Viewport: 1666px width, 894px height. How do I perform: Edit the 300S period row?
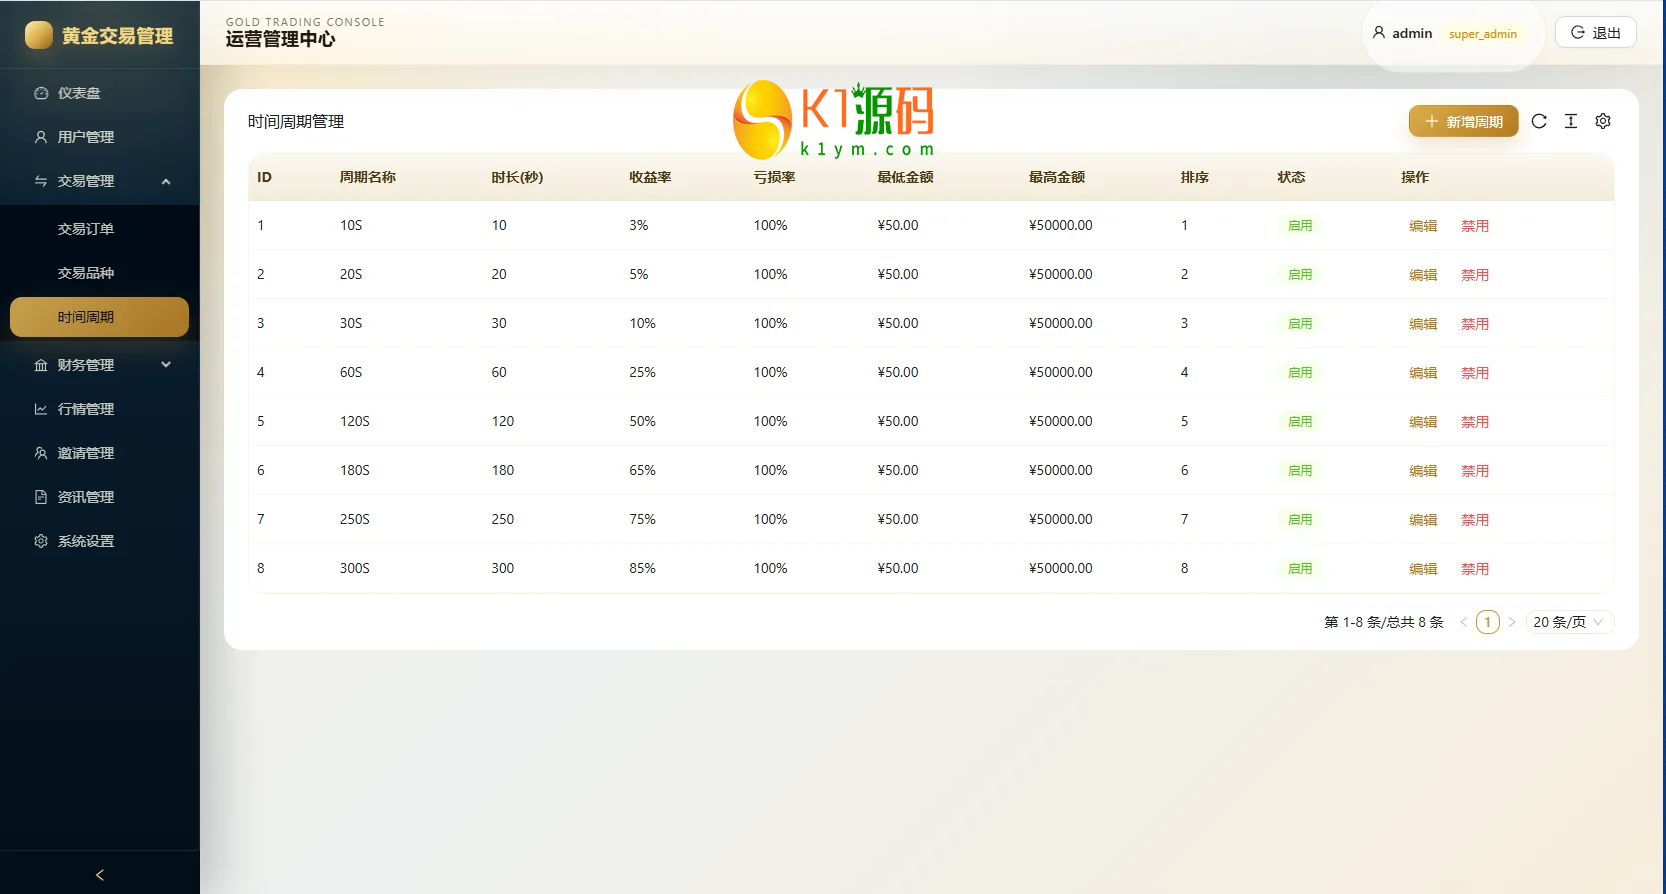[1423, 569]
